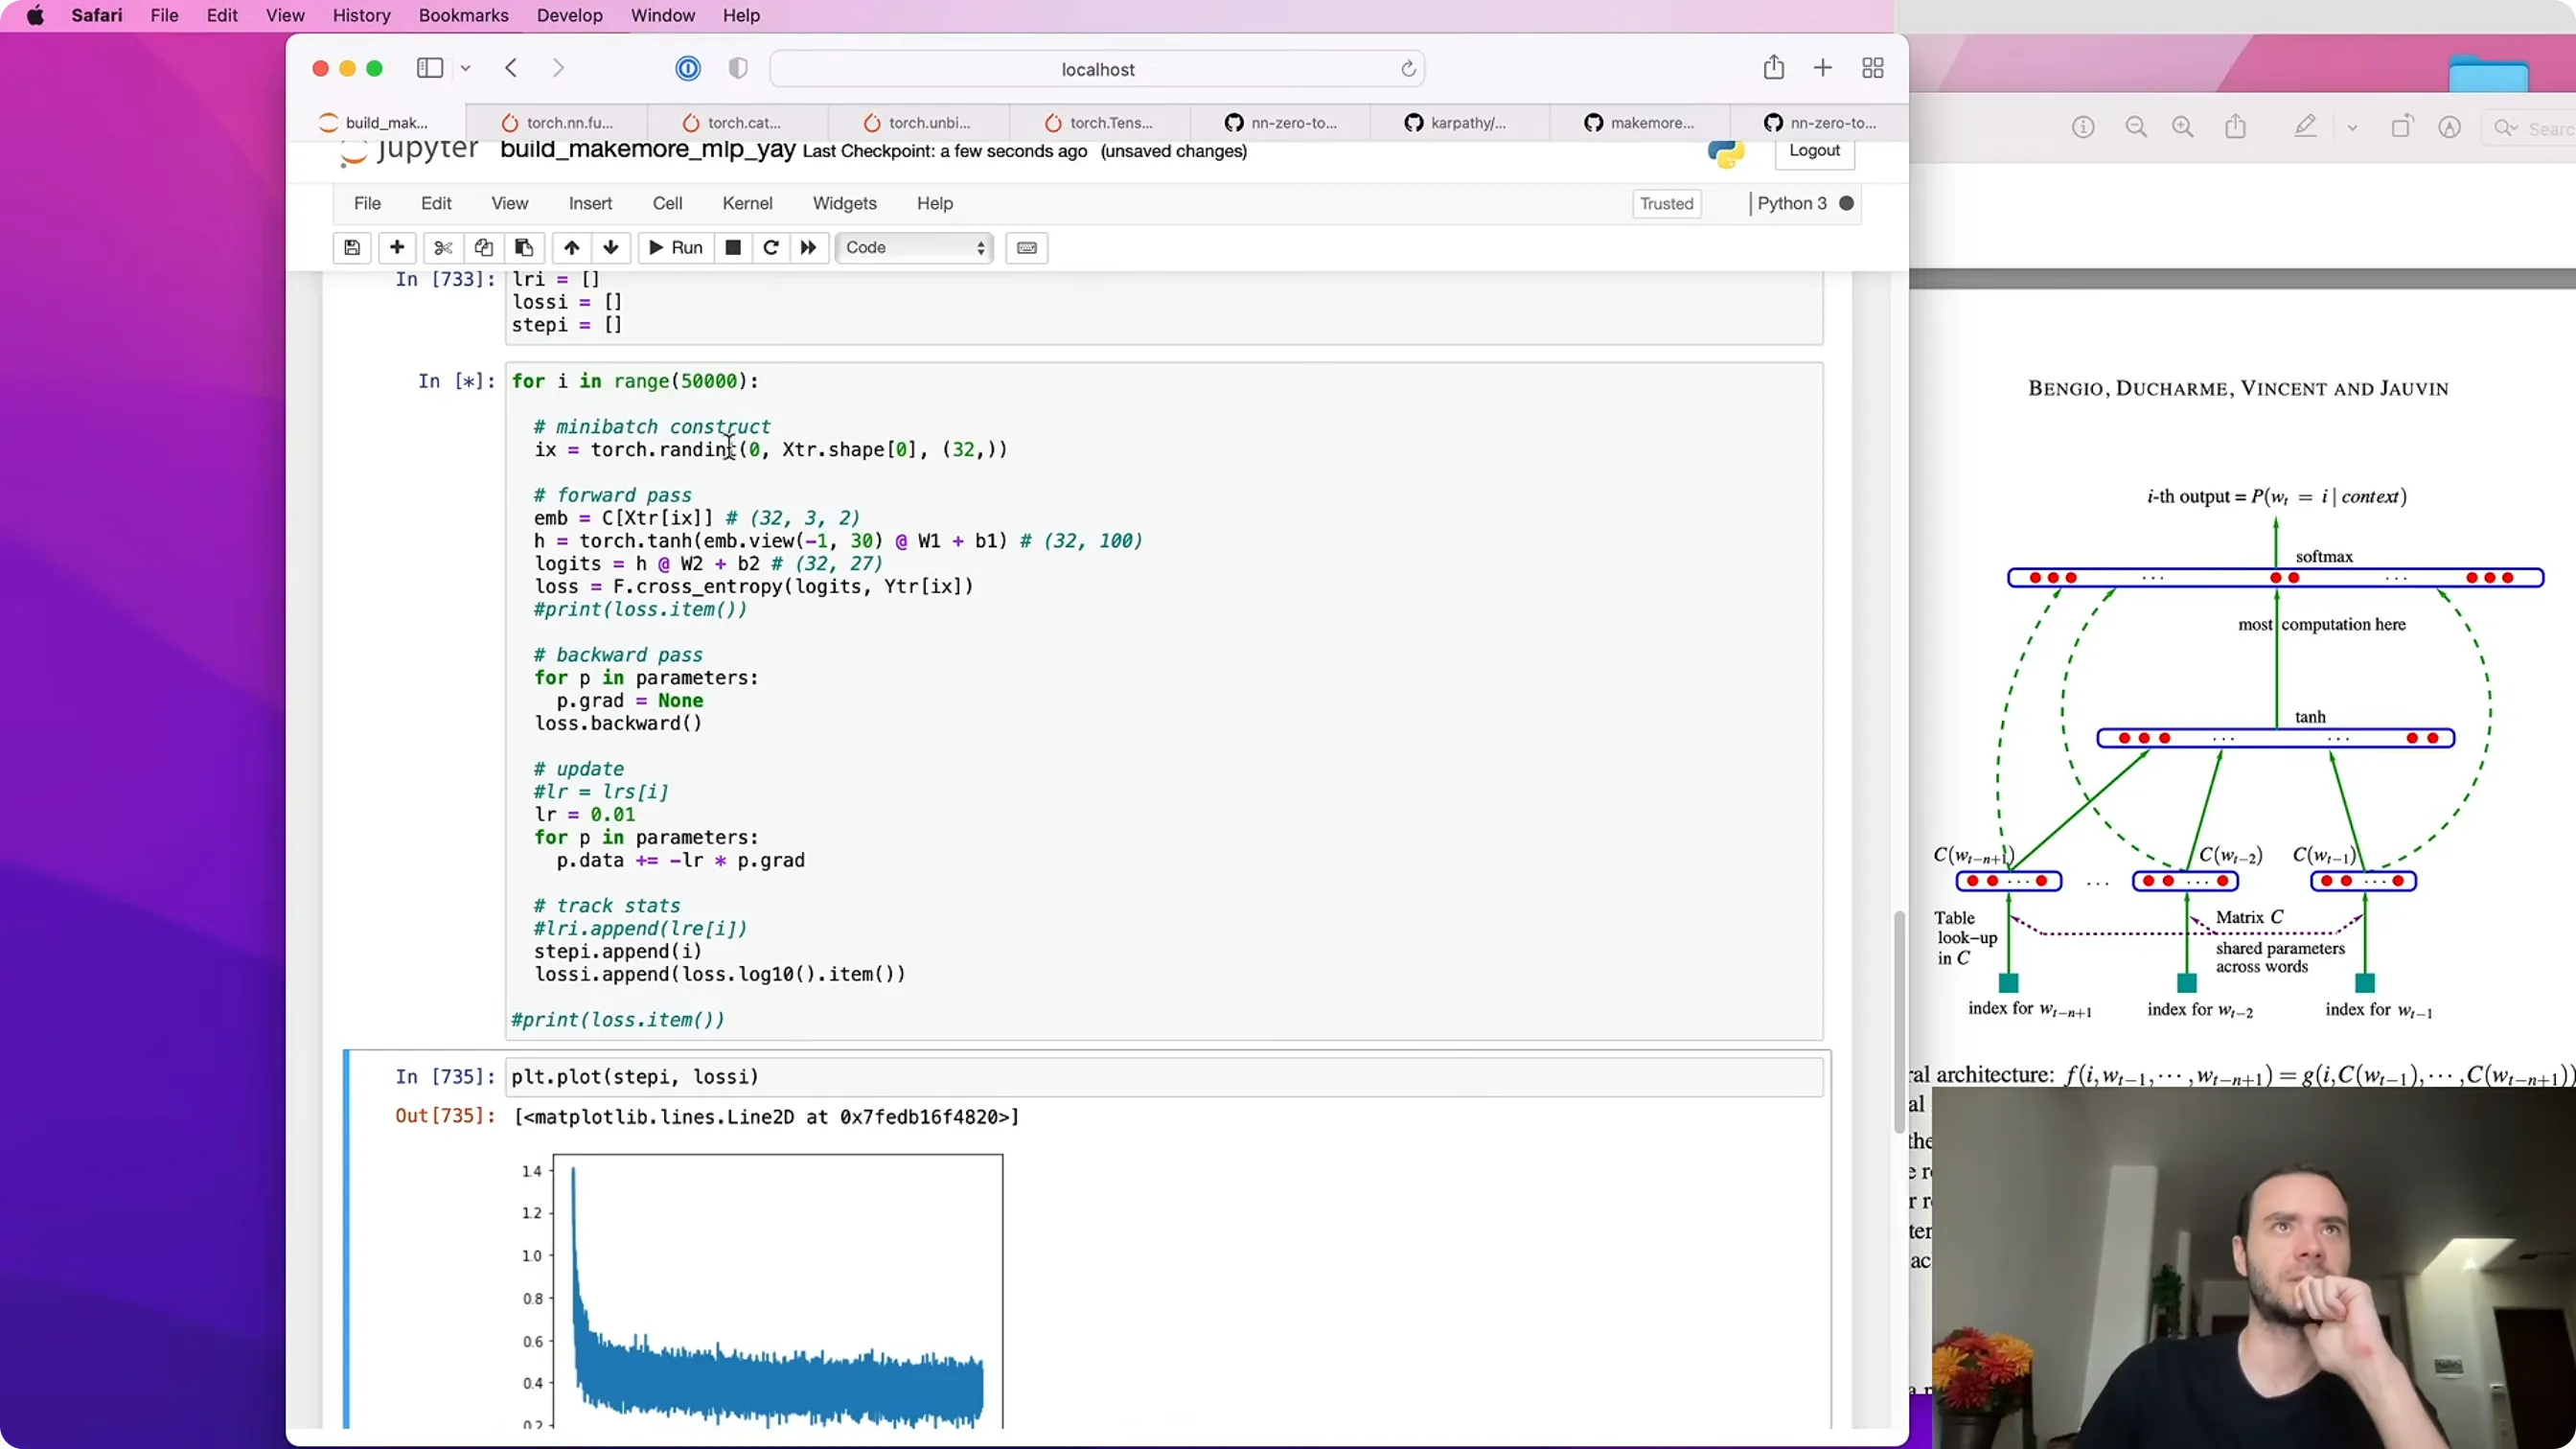Interrupt the kernel with the stop icon

(x=733, y=247)
